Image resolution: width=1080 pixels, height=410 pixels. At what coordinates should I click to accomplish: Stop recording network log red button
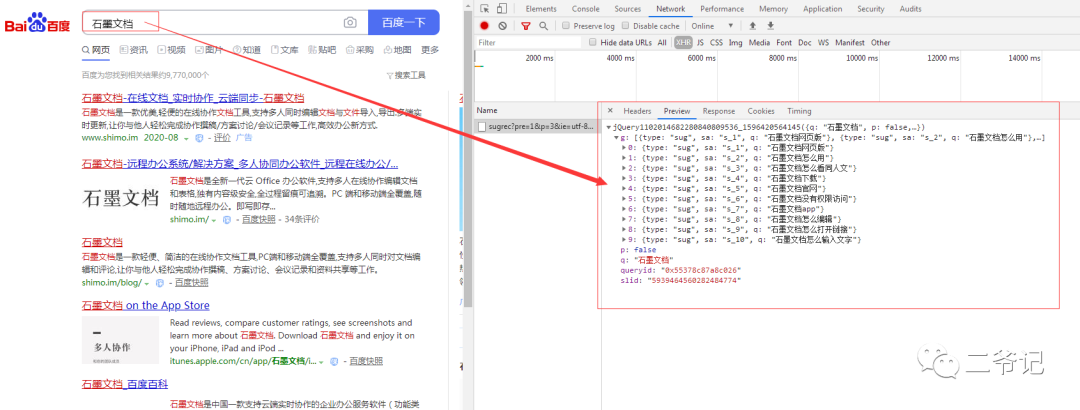pos(484,25)
